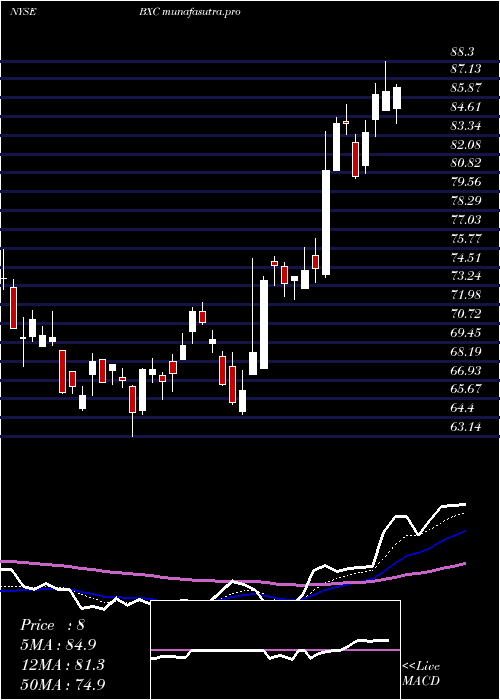Click the 79.56 price axis label
500x700 pixels.
coord(467,182)
